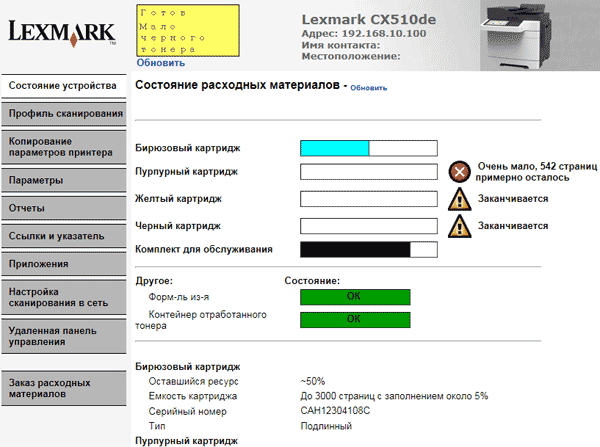
Task: Click the Подлинный type value
Action: coord(326,426)
